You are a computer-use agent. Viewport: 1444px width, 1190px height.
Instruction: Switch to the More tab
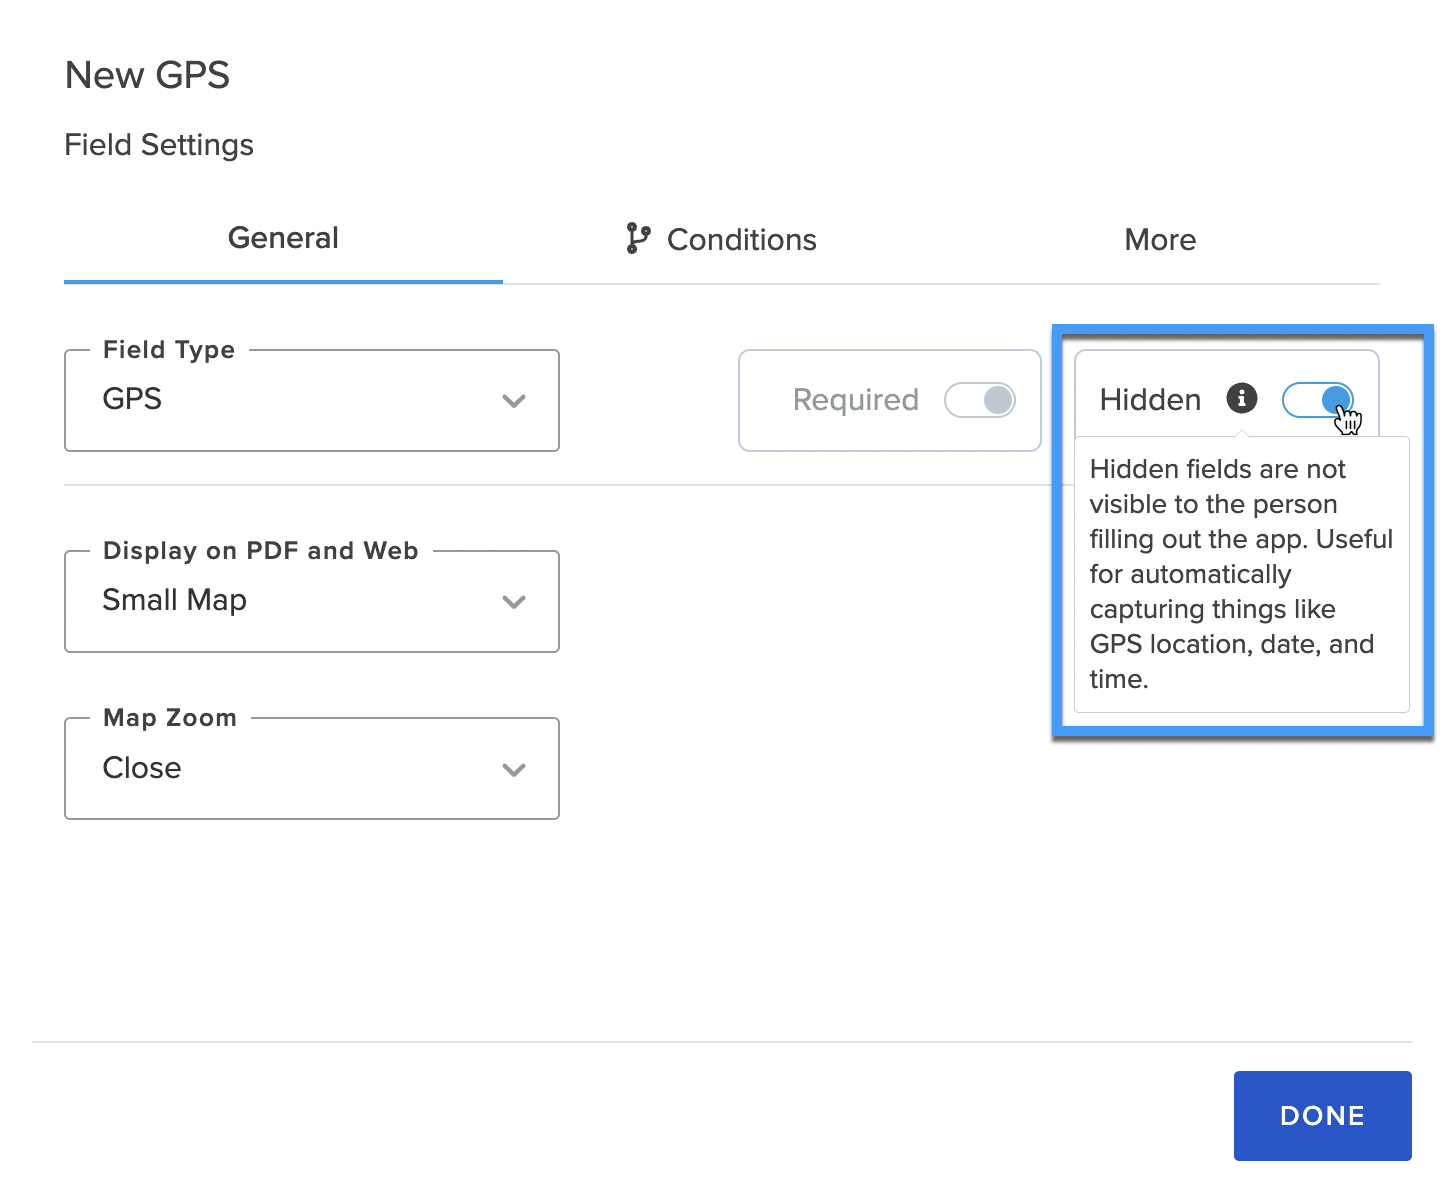click(1160, 239)
